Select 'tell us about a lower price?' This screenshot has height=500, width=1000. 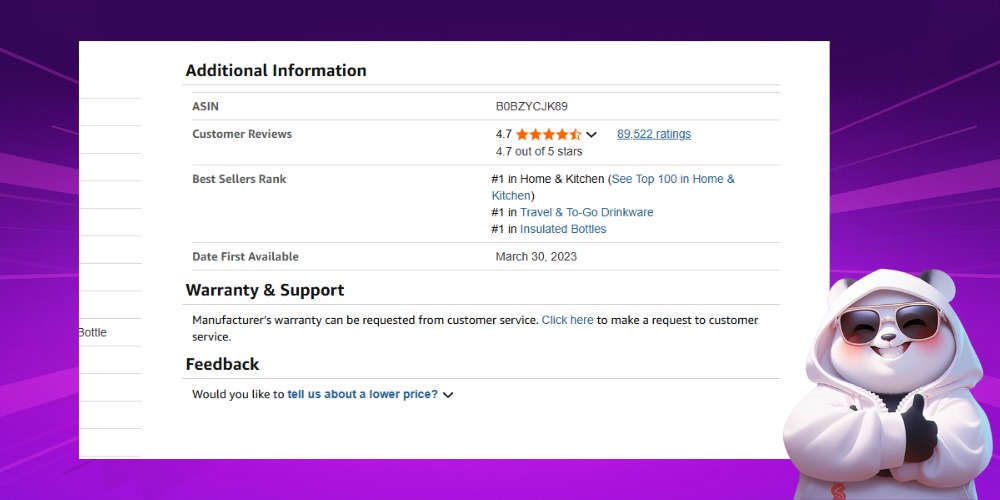point(362,394)
